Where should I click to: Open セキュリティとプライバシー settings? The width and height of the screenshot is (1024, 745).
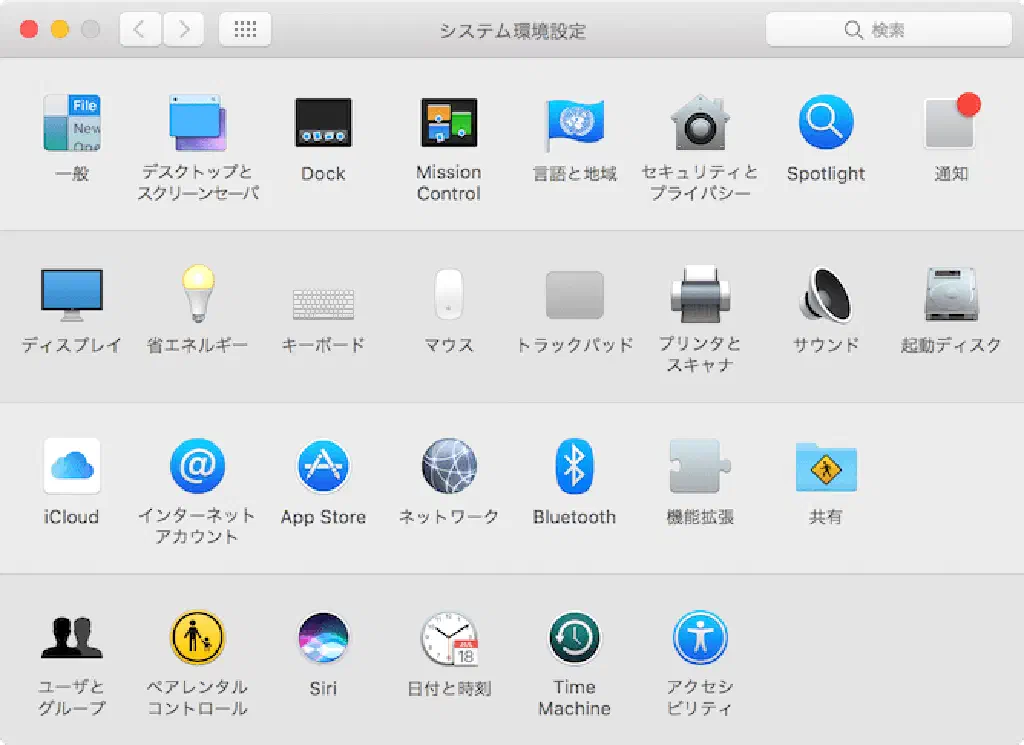pyautogui.click(x=700, y=124)
